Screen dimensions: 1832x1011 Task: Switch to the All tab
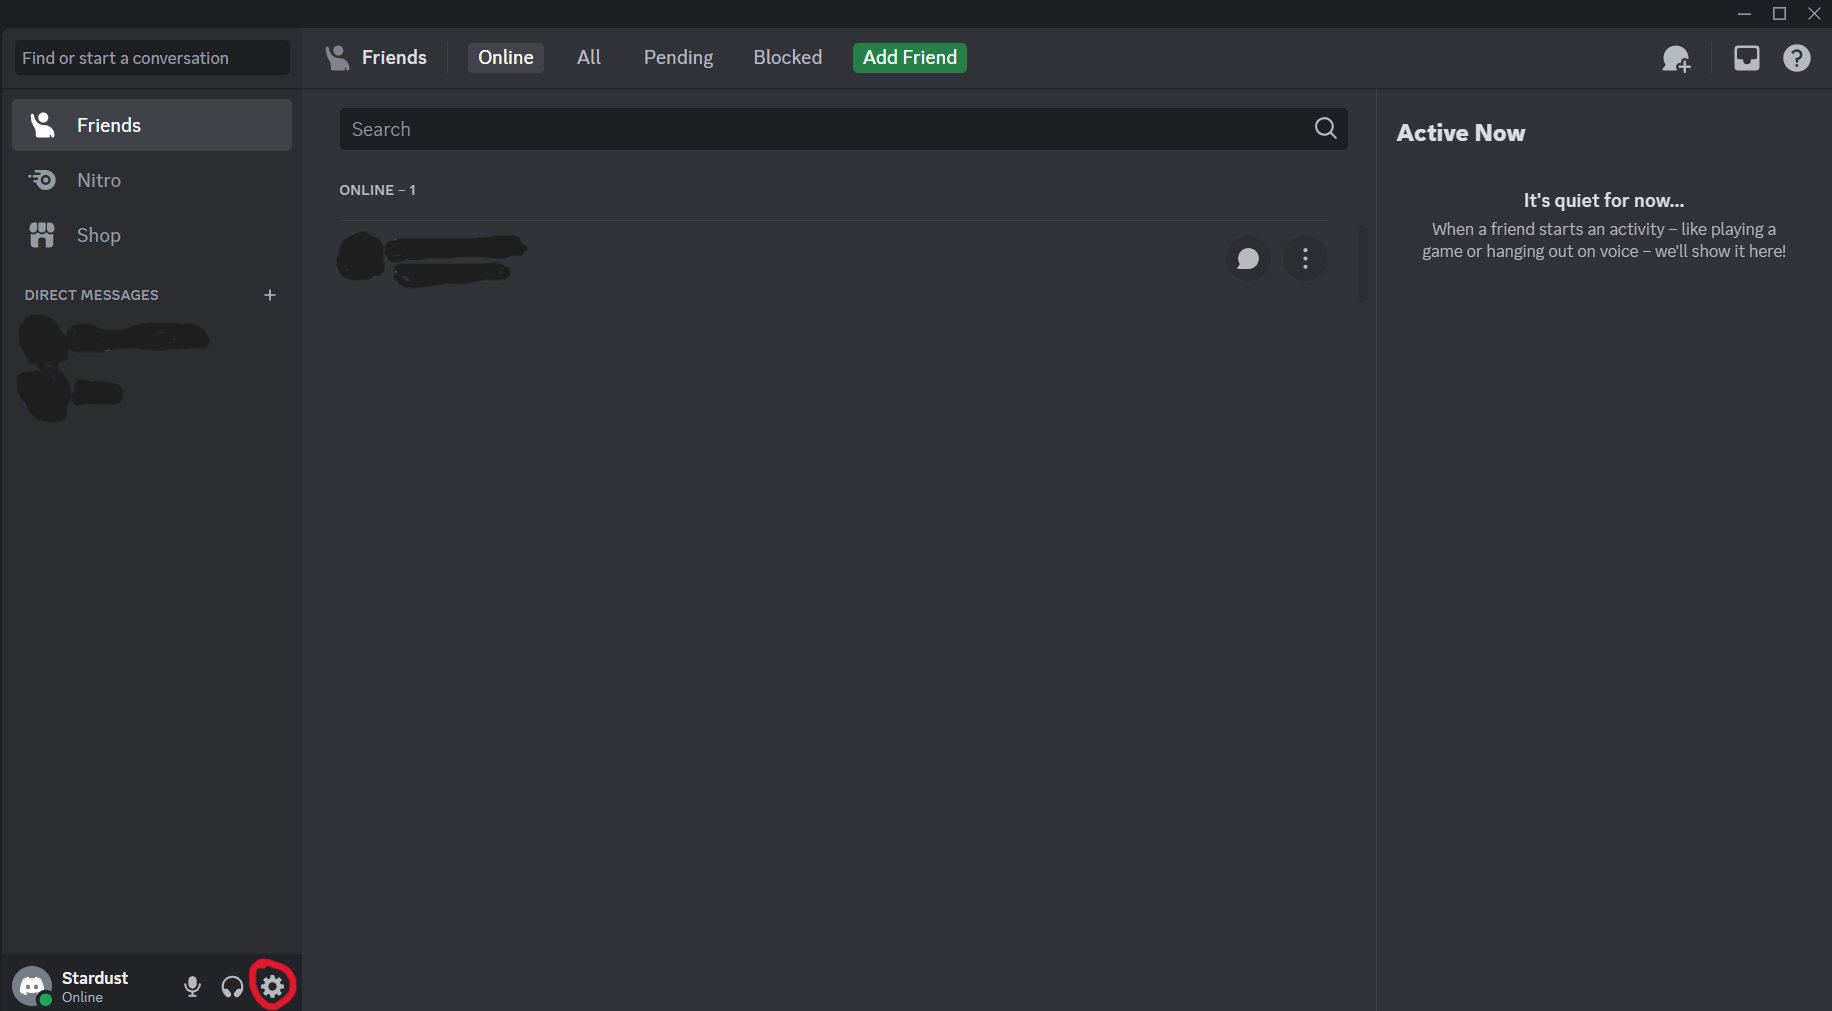pyautogui.click(x=588, y=58)
